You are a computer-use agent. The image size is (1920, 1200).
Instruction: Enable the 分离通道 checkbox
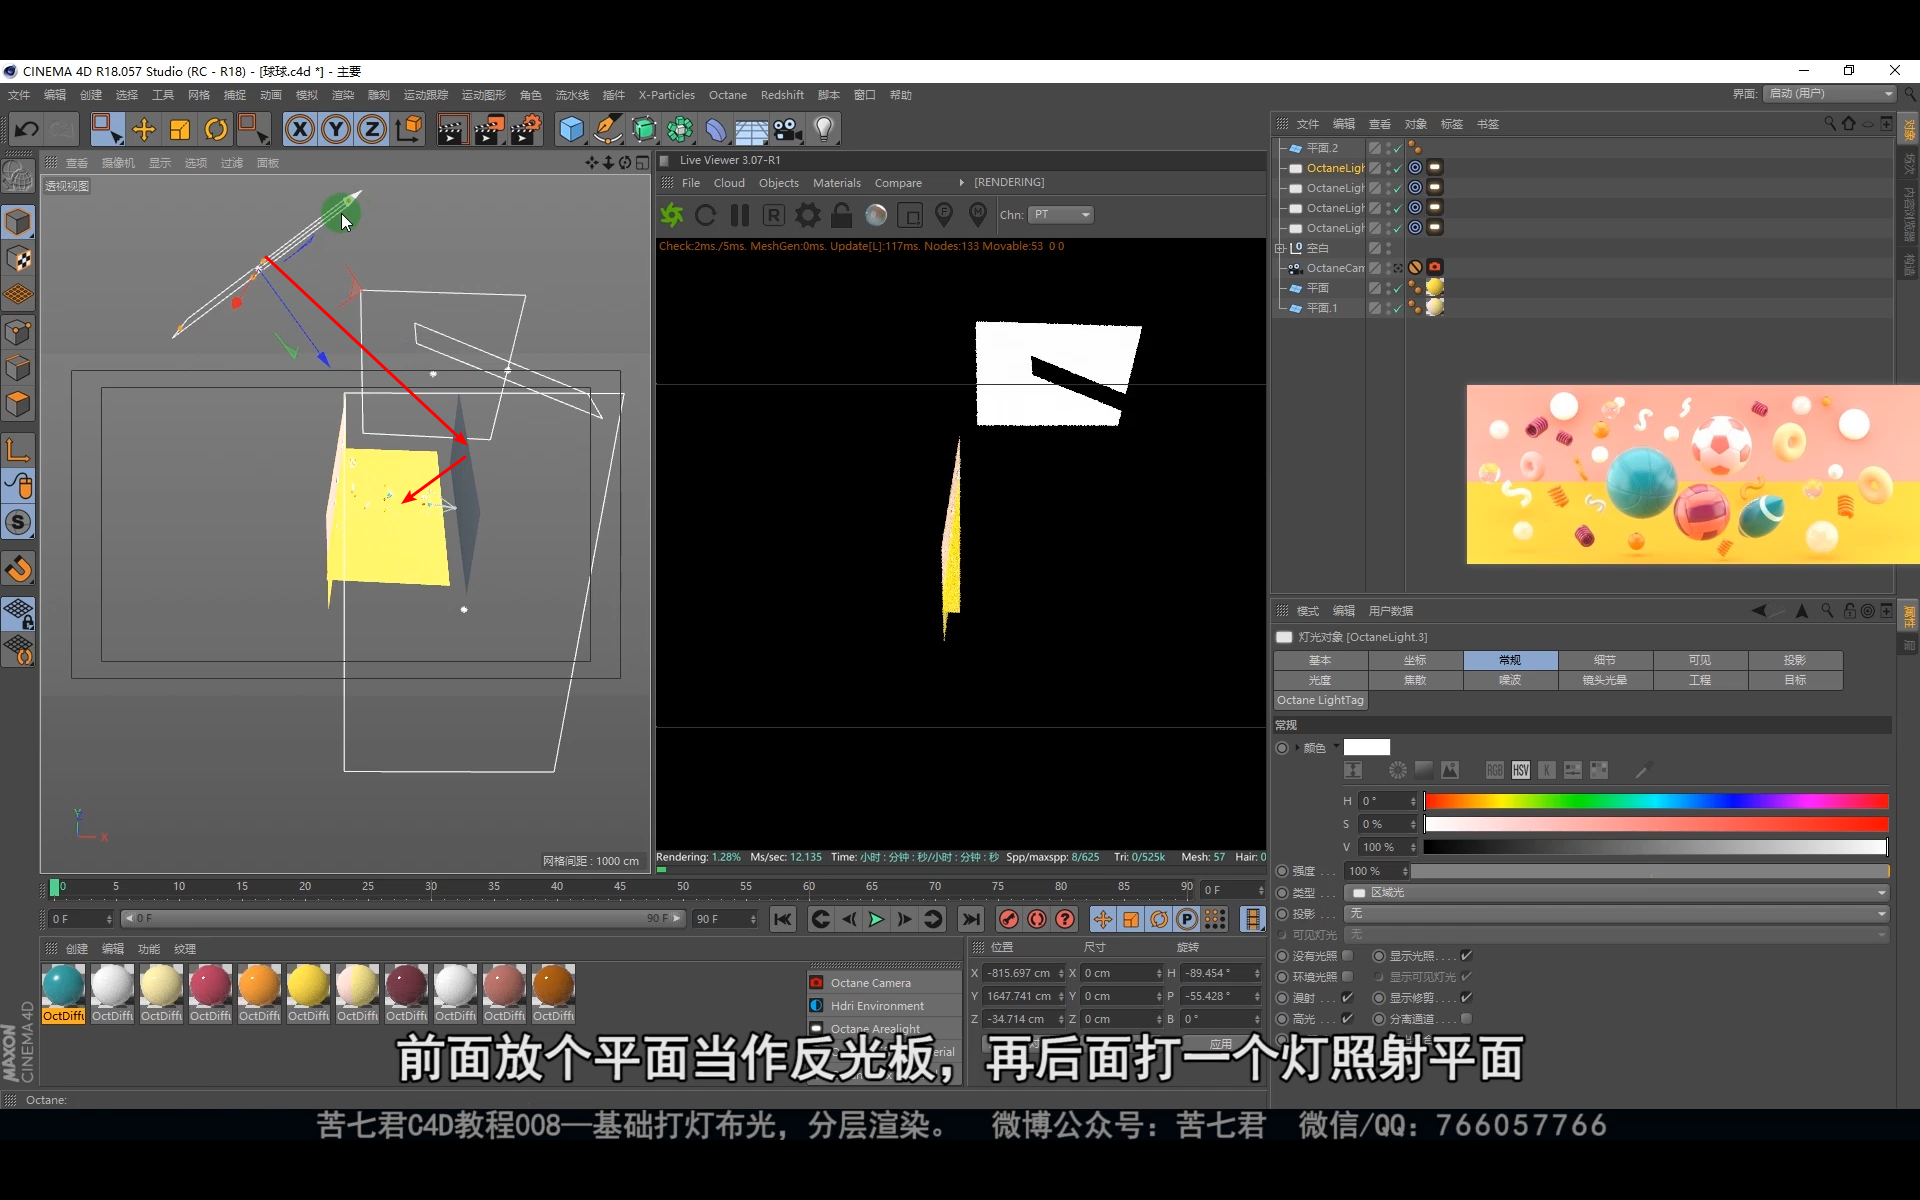click(x=1466, y=1019)
